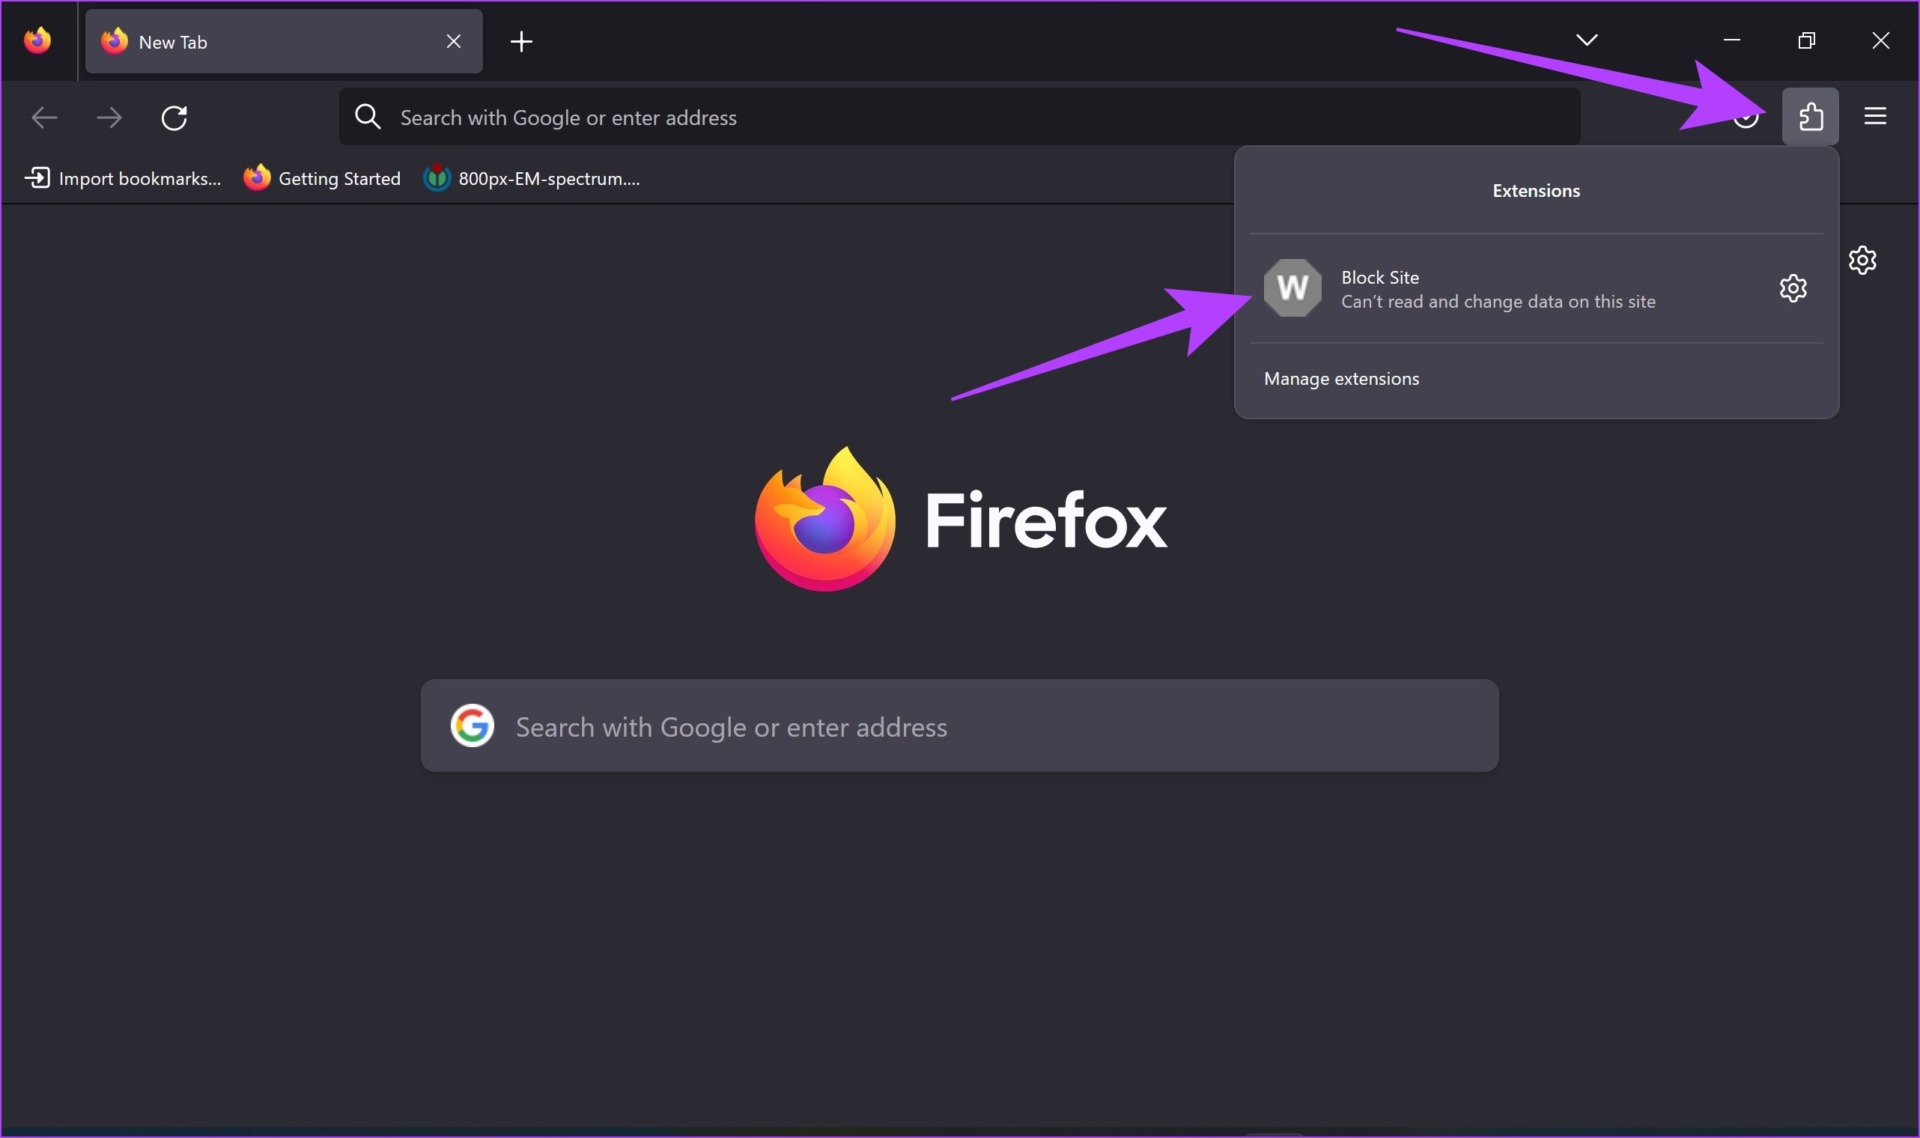Click the Google search box on page
Viewport: 1920px width, 1138px height.
(x=959, y=726)
